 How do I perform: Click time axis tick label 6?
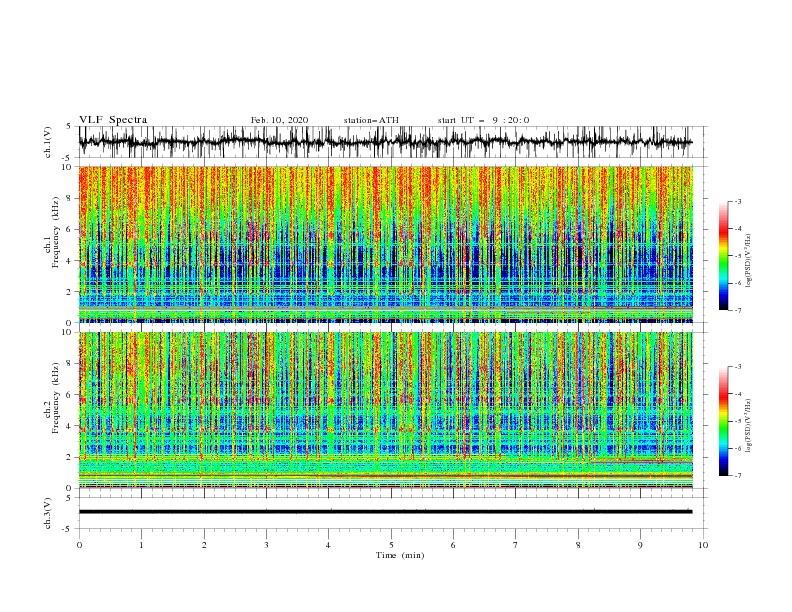pyautogui.click(x=453, y=545)
